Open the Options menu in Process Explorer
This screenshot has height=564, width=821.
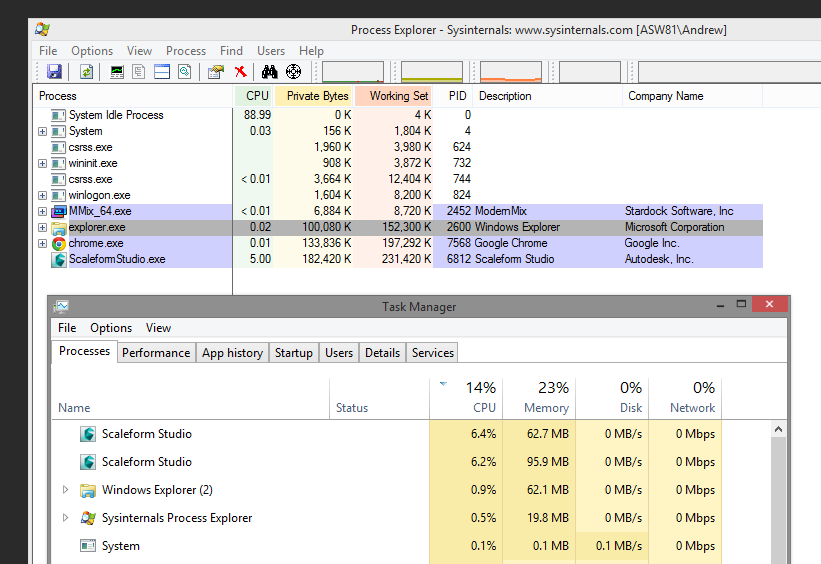click(x=92, y=51)
